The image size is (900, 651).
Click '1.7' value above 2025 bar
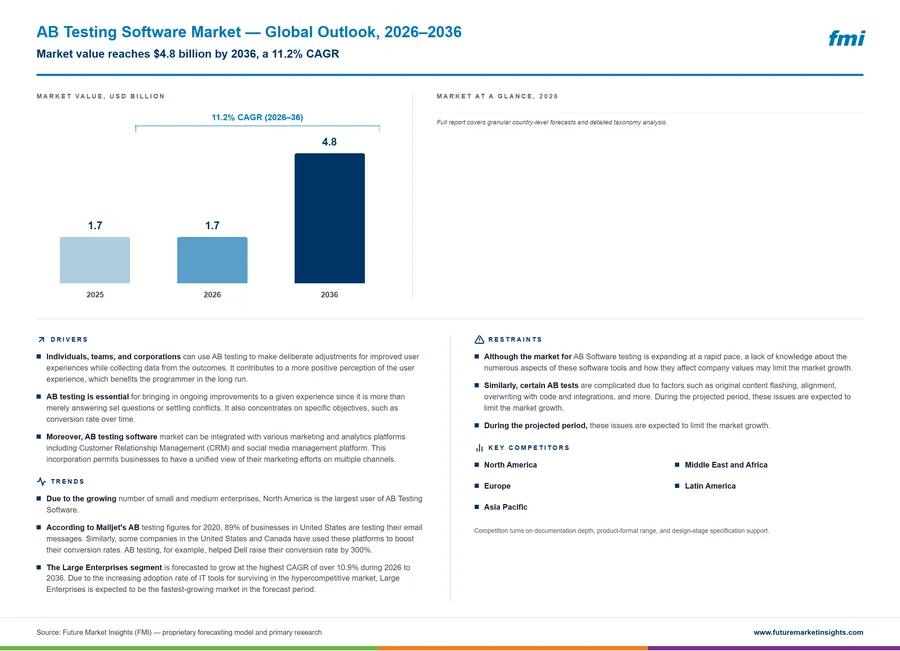tap(95, 226)
